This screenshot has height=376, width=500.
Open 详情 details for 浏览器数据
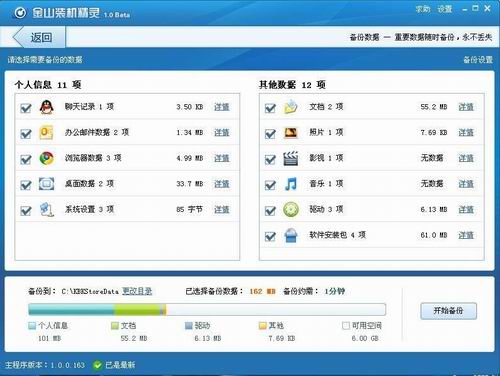click(222, 158)
